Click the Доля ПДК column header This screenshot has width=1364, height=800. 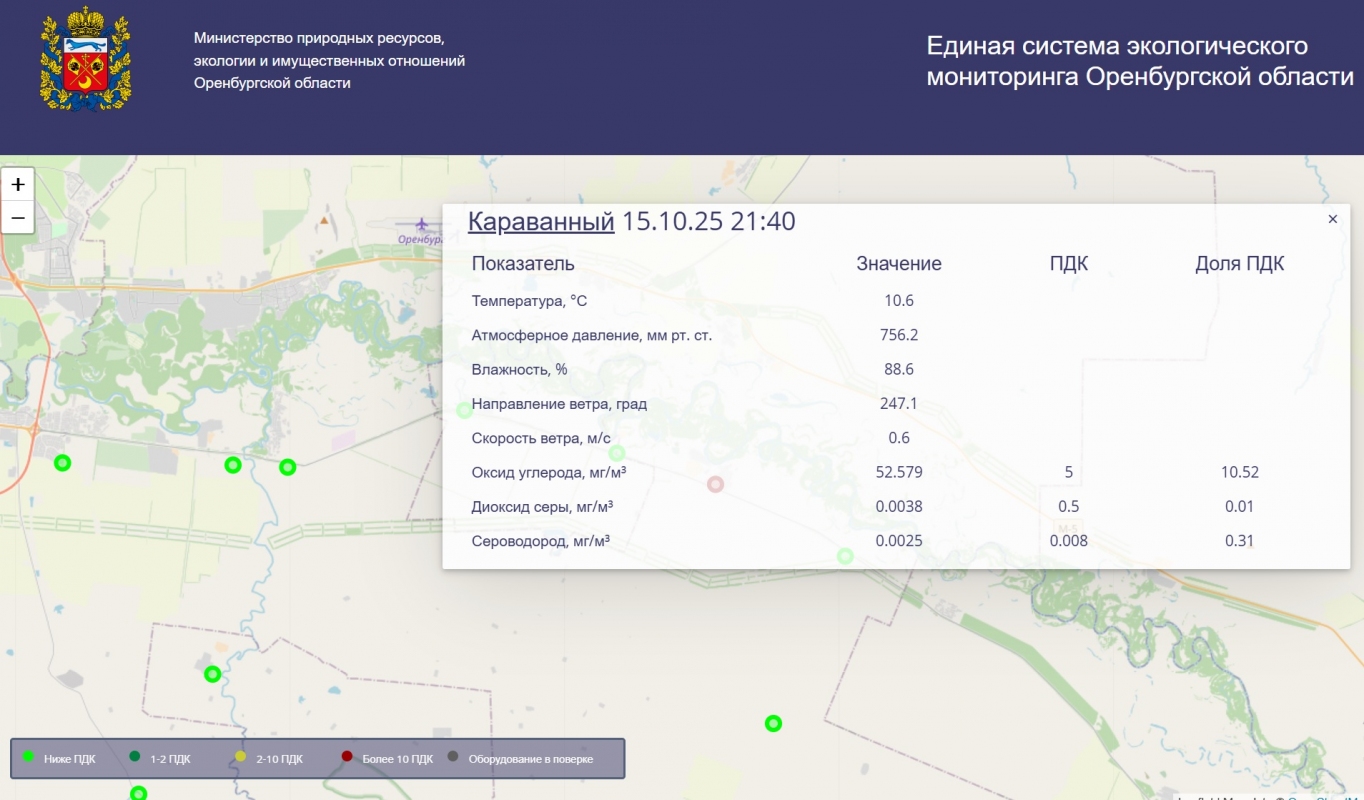pyautogui.click(x=1239, y=264)
